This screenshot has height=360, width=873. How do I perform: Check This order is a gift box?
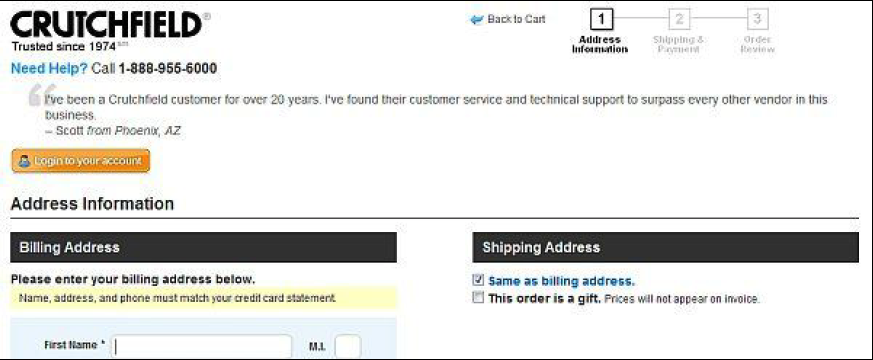click(x=478, y=298)
